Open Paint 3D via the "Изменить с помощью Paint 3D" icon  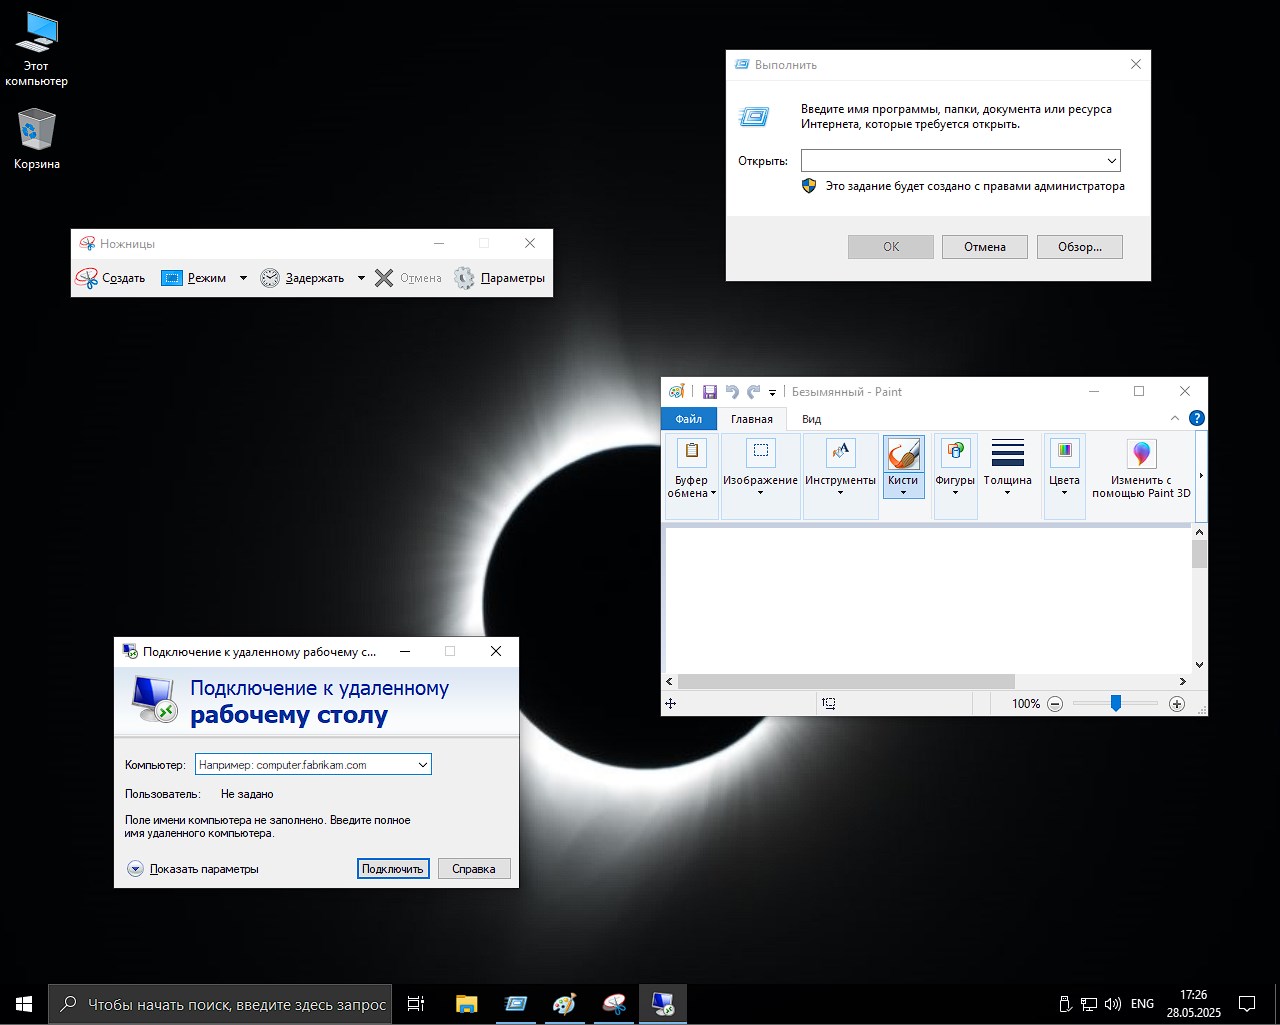pos(1141,455)
